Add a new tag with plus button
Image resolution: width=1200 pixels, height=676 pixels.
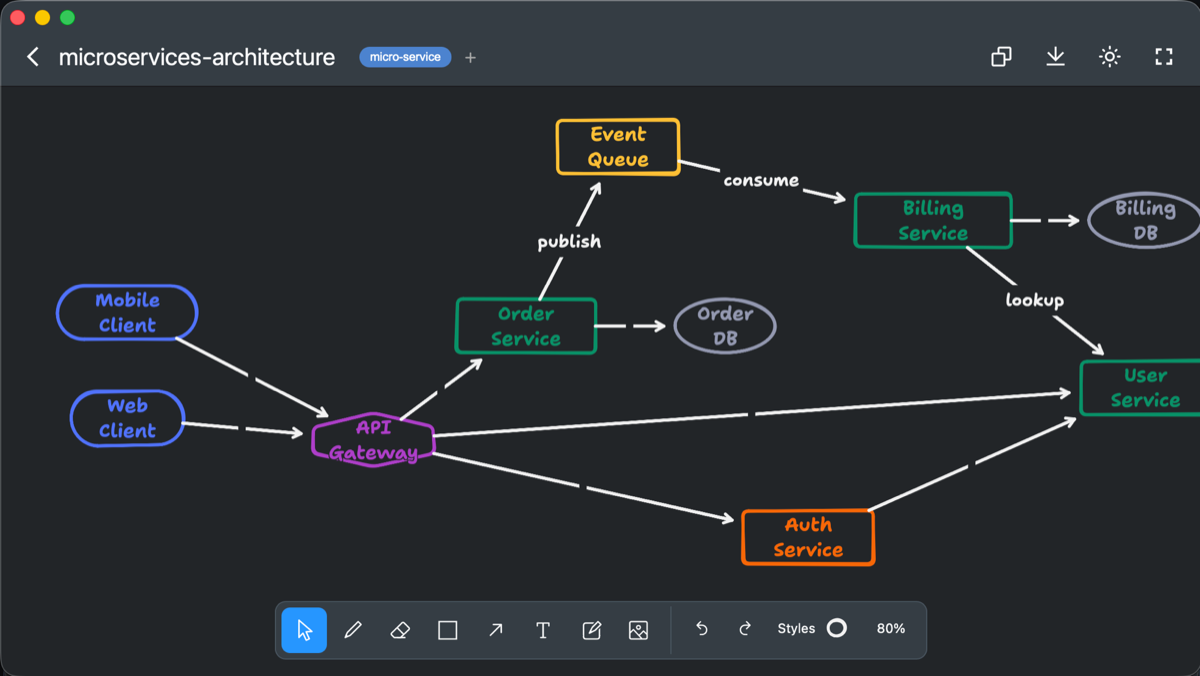click(x=470, y=58)
